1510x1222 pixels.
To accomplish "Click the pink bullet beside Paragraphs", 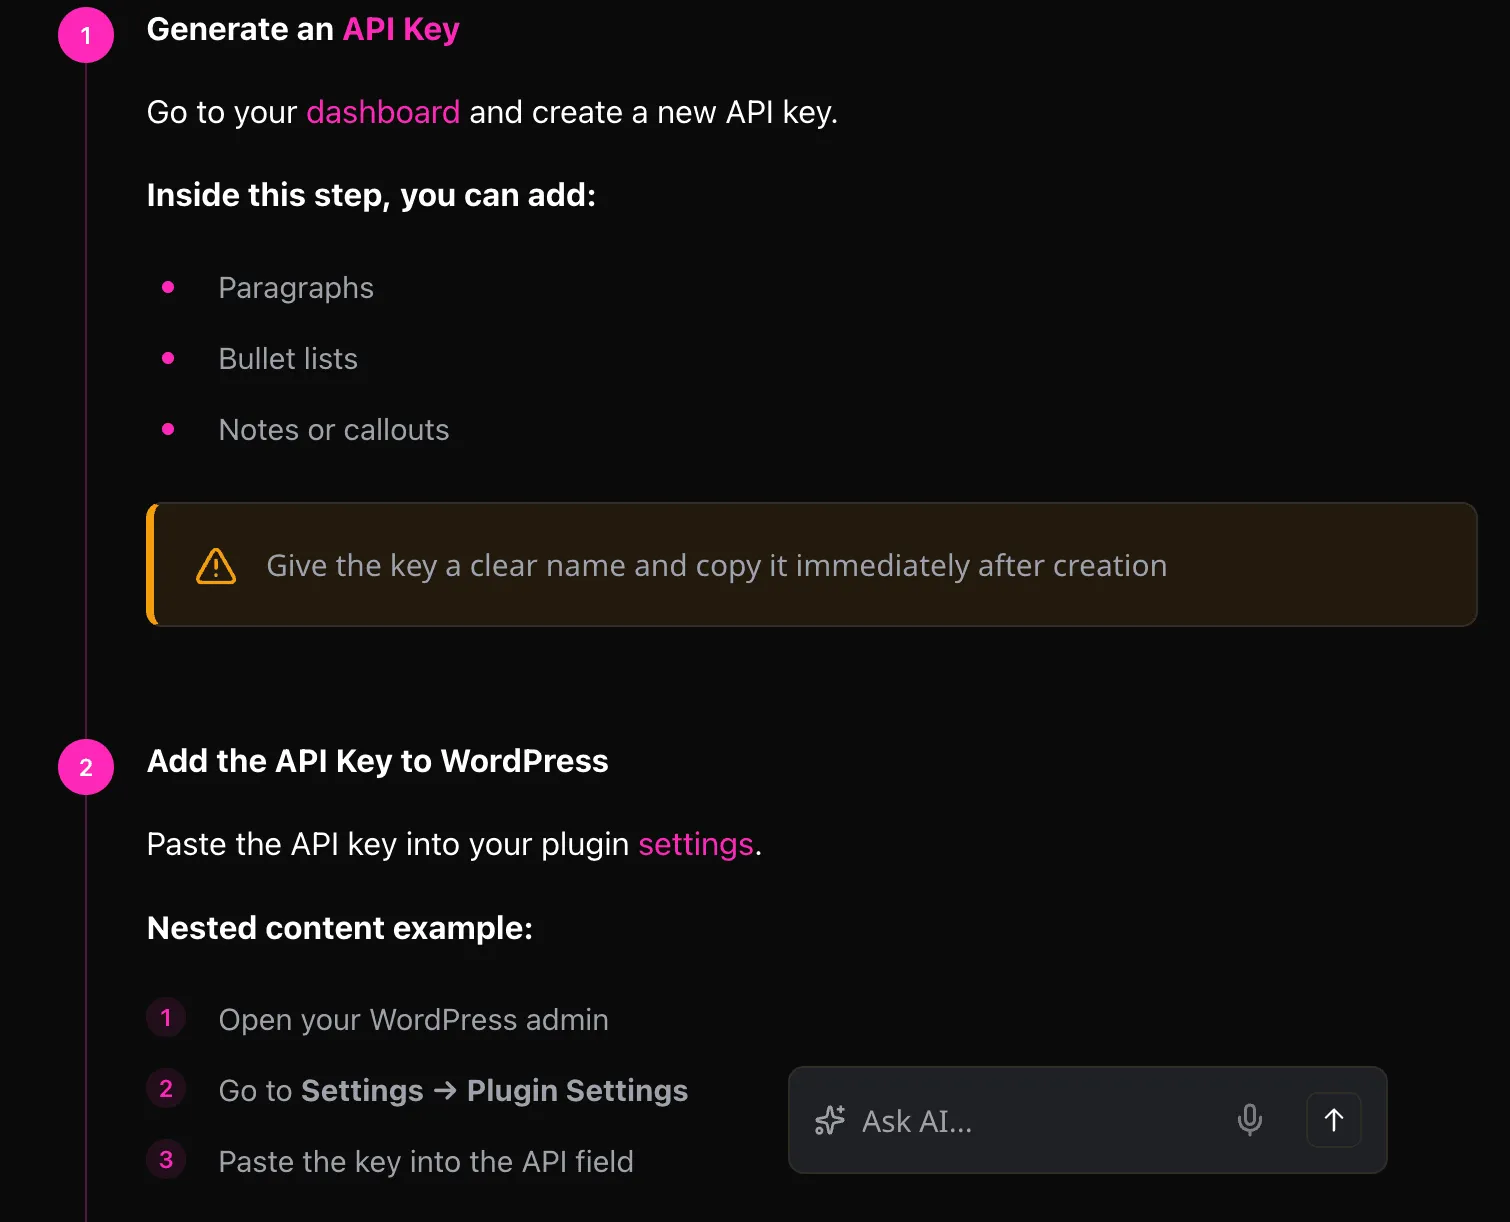I will coord(168,287).
